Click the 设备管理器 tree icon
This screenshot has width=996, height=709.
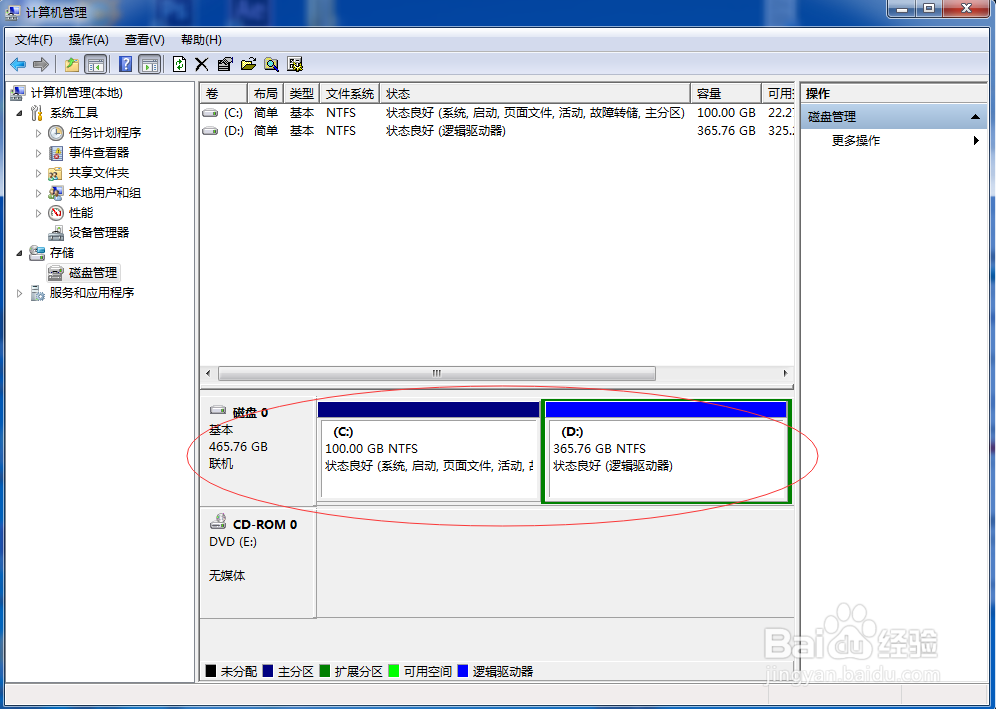pyautogui.click(x=56, y=233)
